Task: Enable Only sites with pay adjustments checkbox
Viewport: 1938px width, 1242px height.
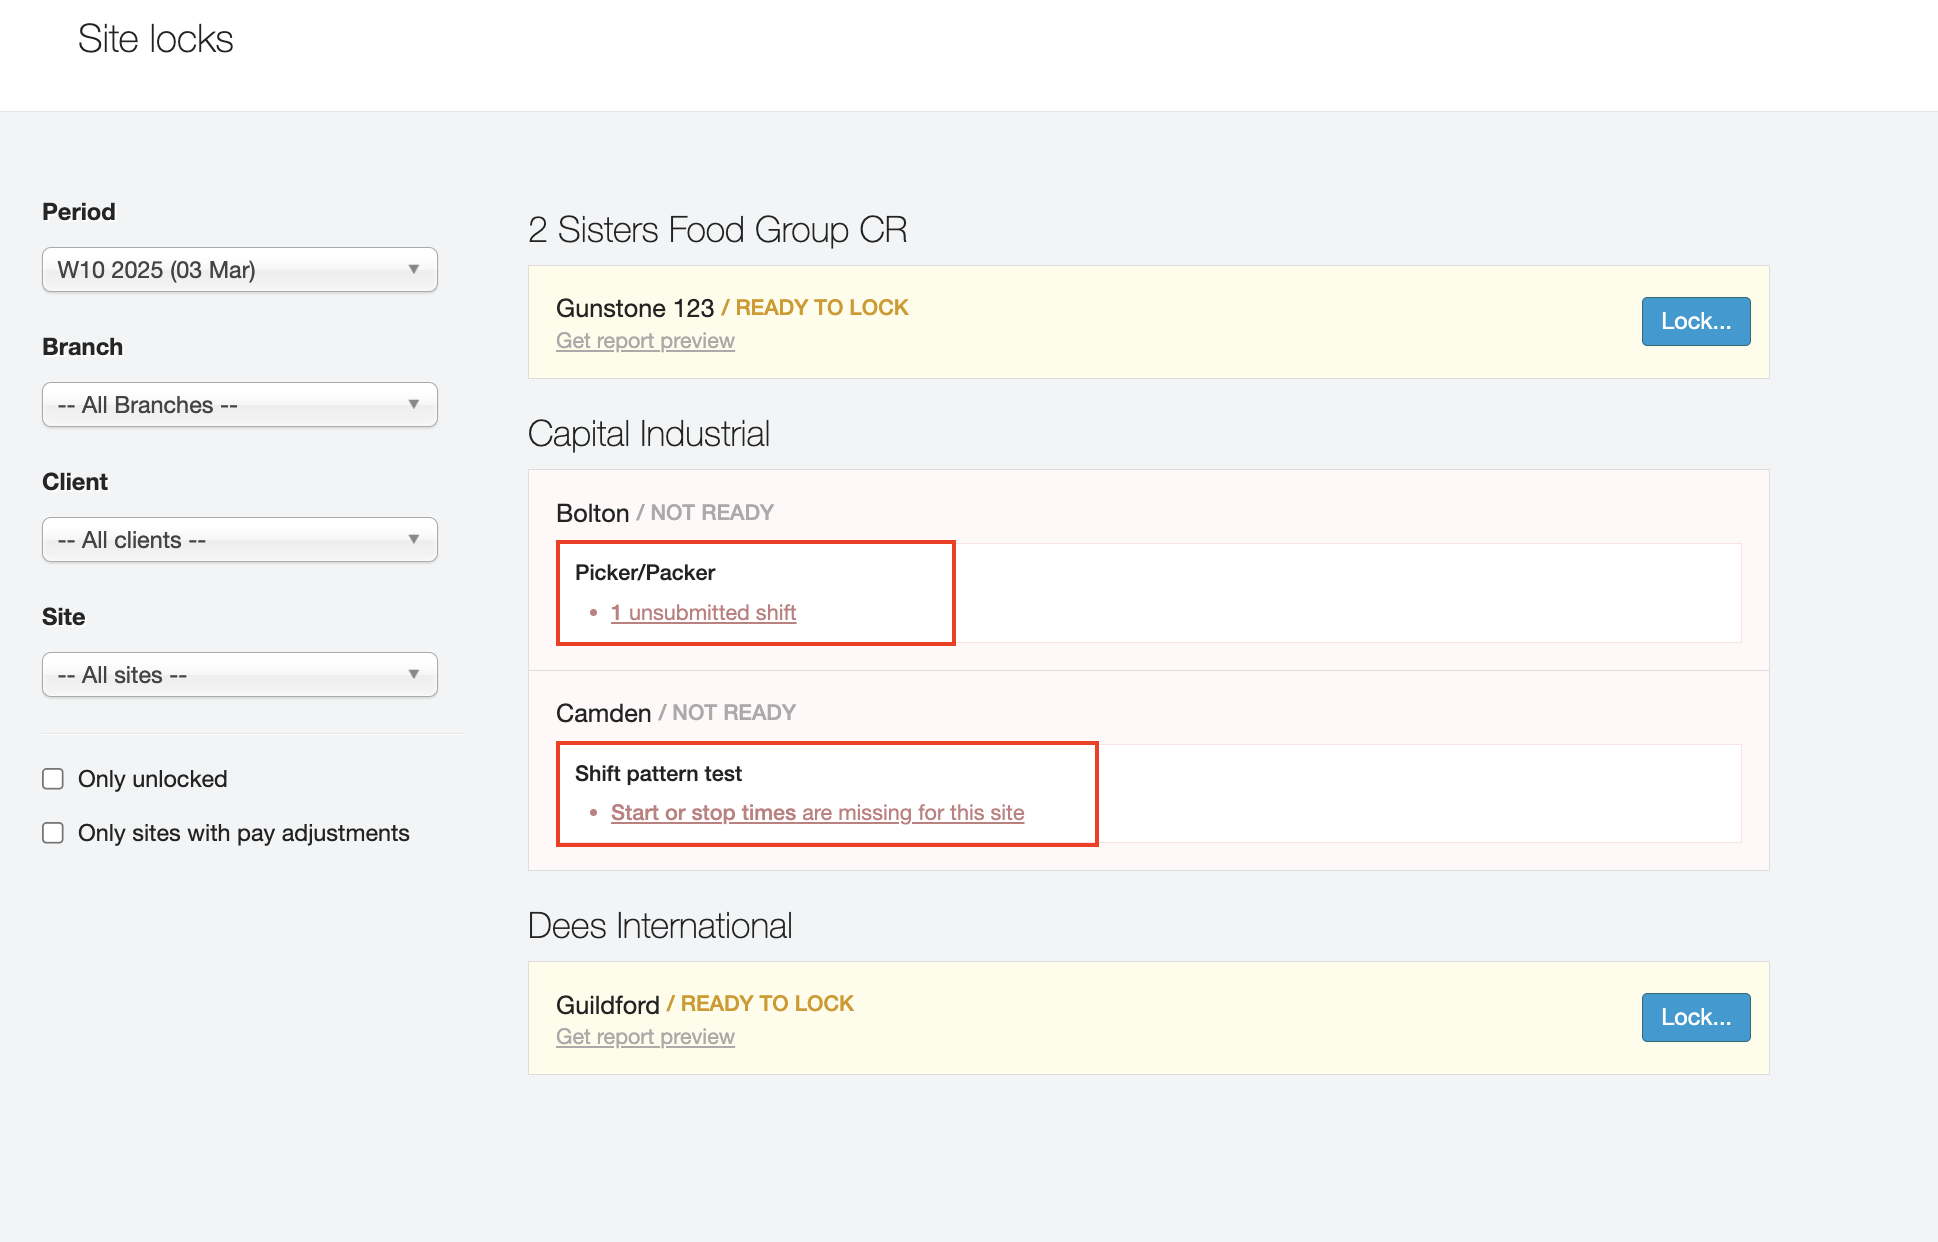Action: click(53, 833)
